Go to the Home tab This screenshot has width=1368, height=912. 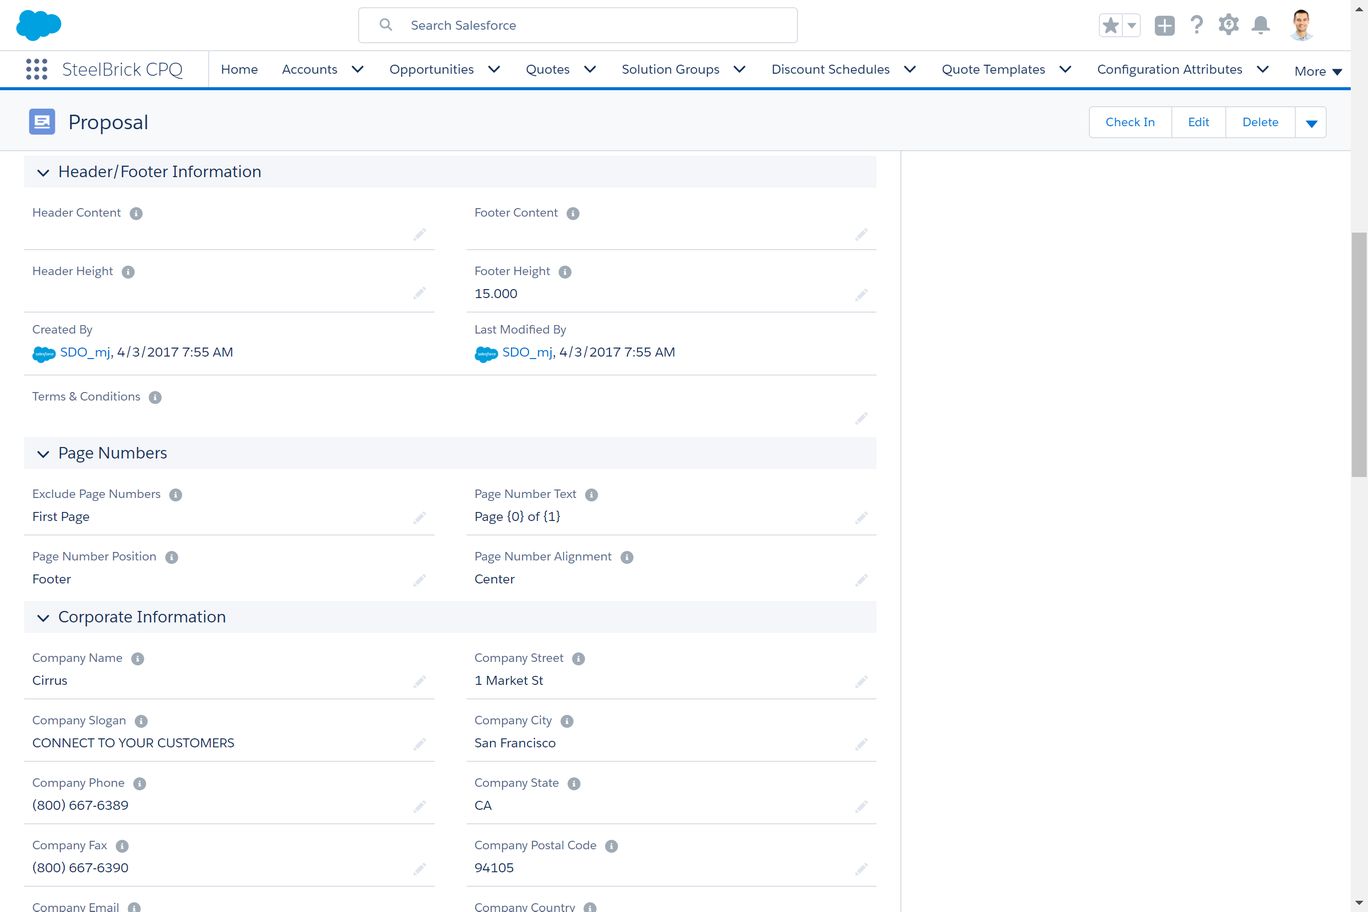pos(239,69)
